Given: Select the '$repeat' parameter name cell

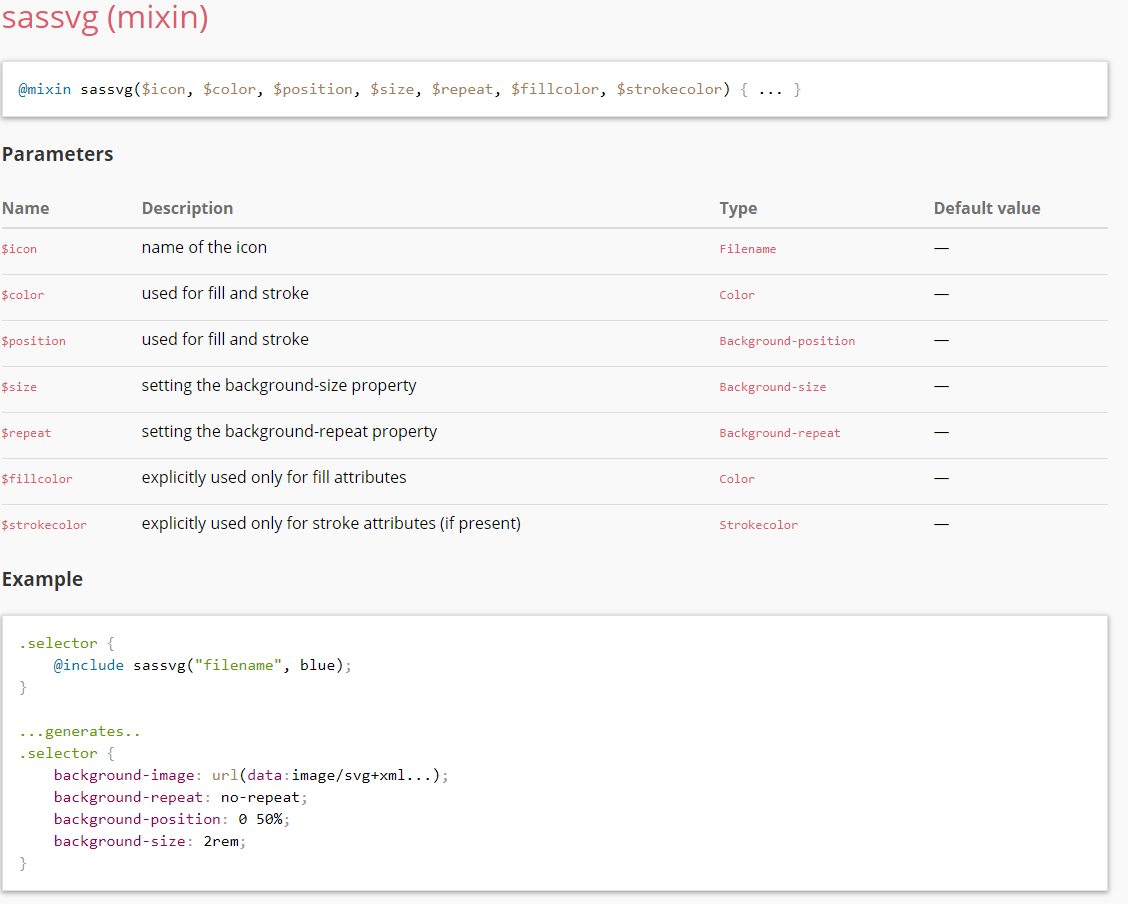Looking at the screenshot, I should coord(27,433).
